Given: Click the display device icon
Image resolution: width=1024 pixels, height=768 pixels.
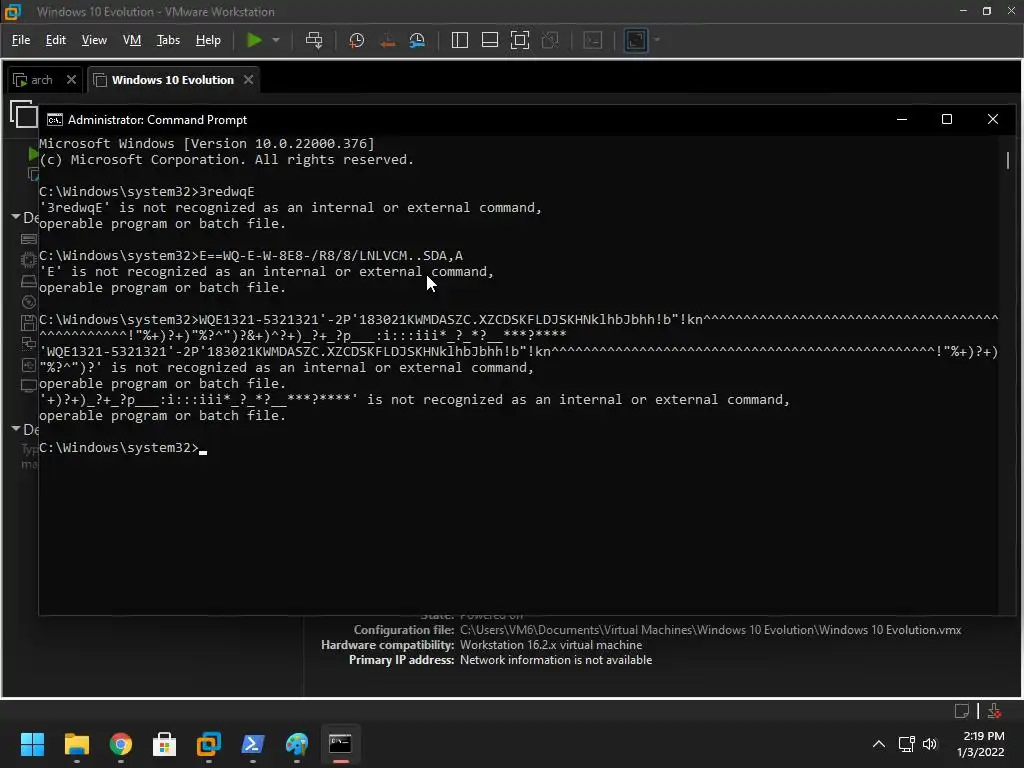Looking at the screenshot, I should click(29, 385).
